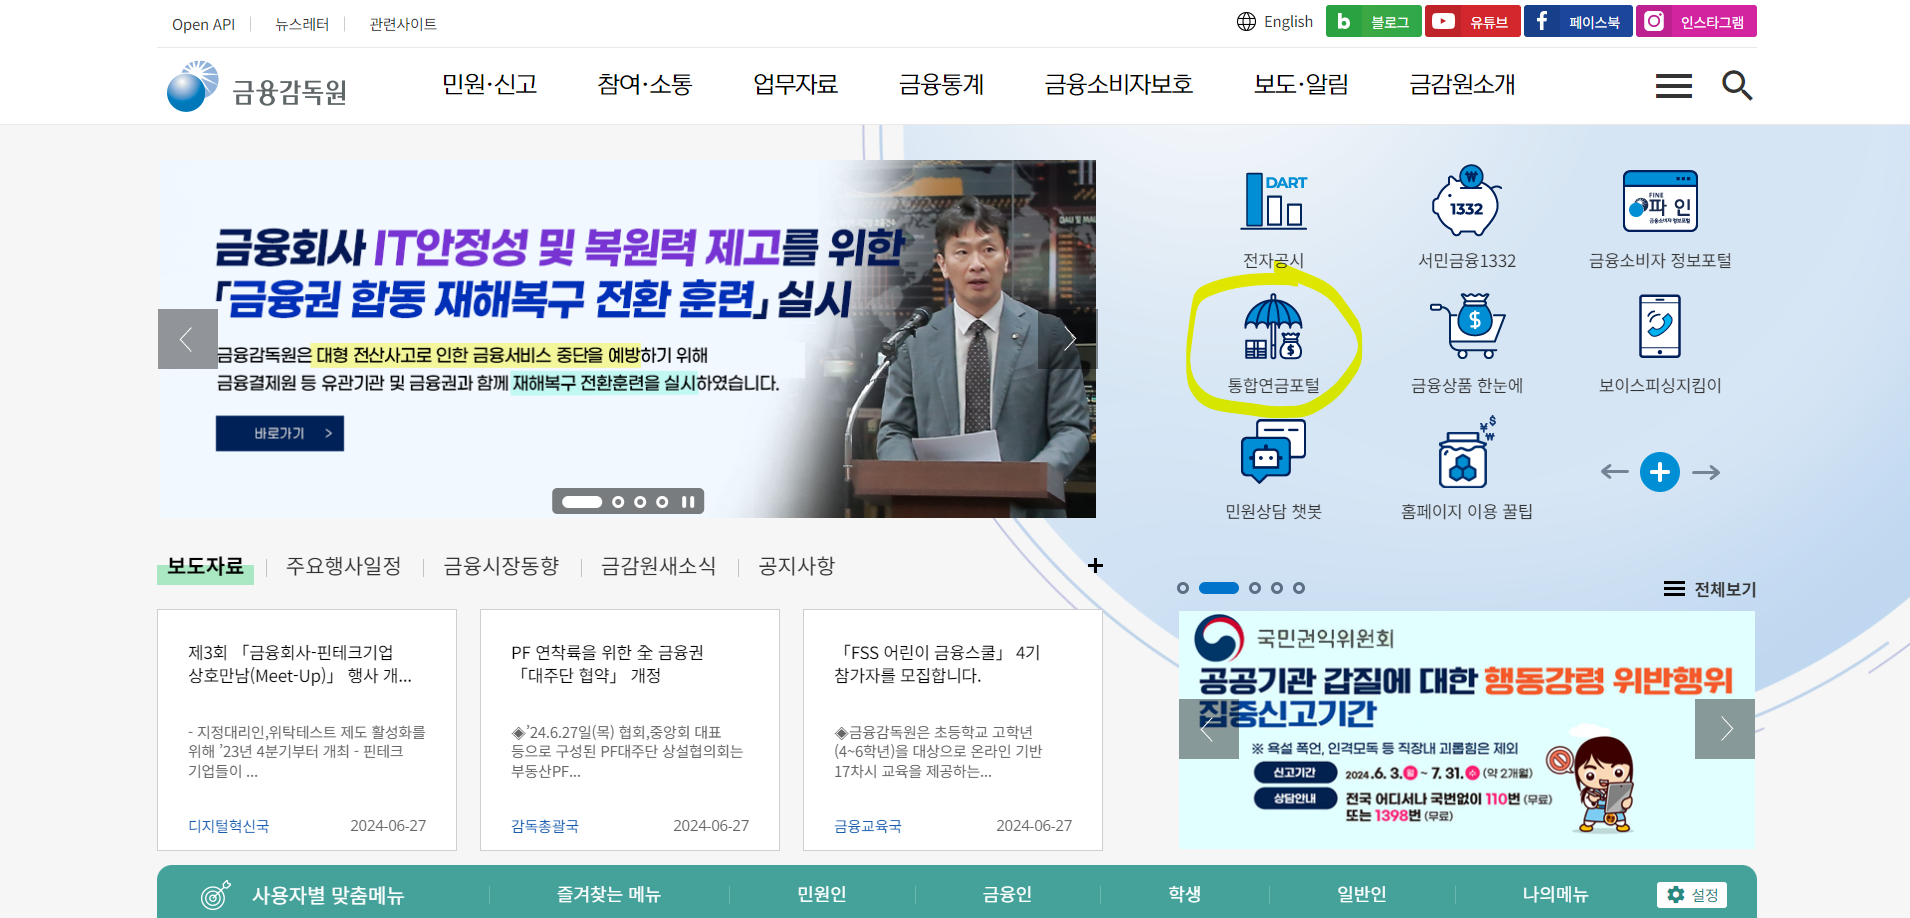Open the 인스타그램 social button
This screenshot has height=918, width=1910.
1696,21
